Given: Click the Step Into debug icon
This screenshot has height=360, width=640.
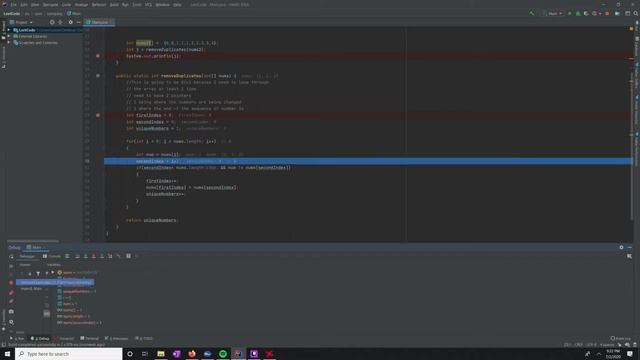Looking at the screenshot, I should 85,256.
